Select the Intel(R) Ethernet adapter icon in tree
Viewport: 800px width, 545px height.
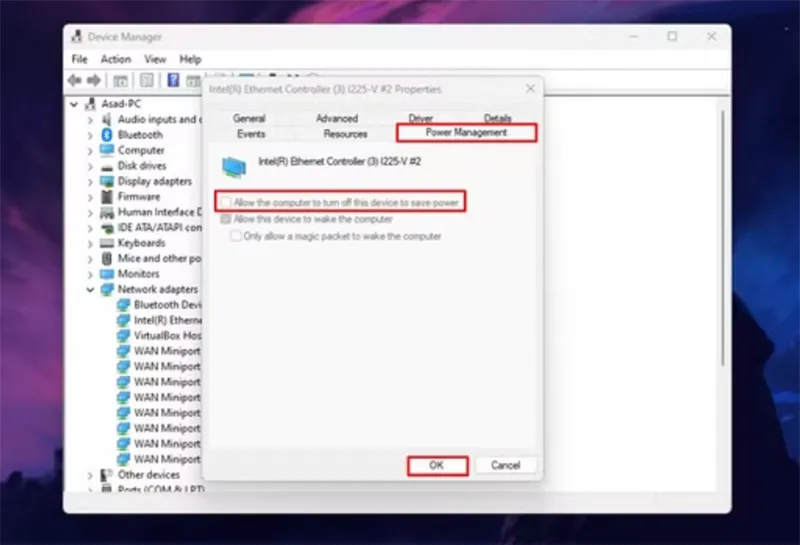click(x=123, y=320)
